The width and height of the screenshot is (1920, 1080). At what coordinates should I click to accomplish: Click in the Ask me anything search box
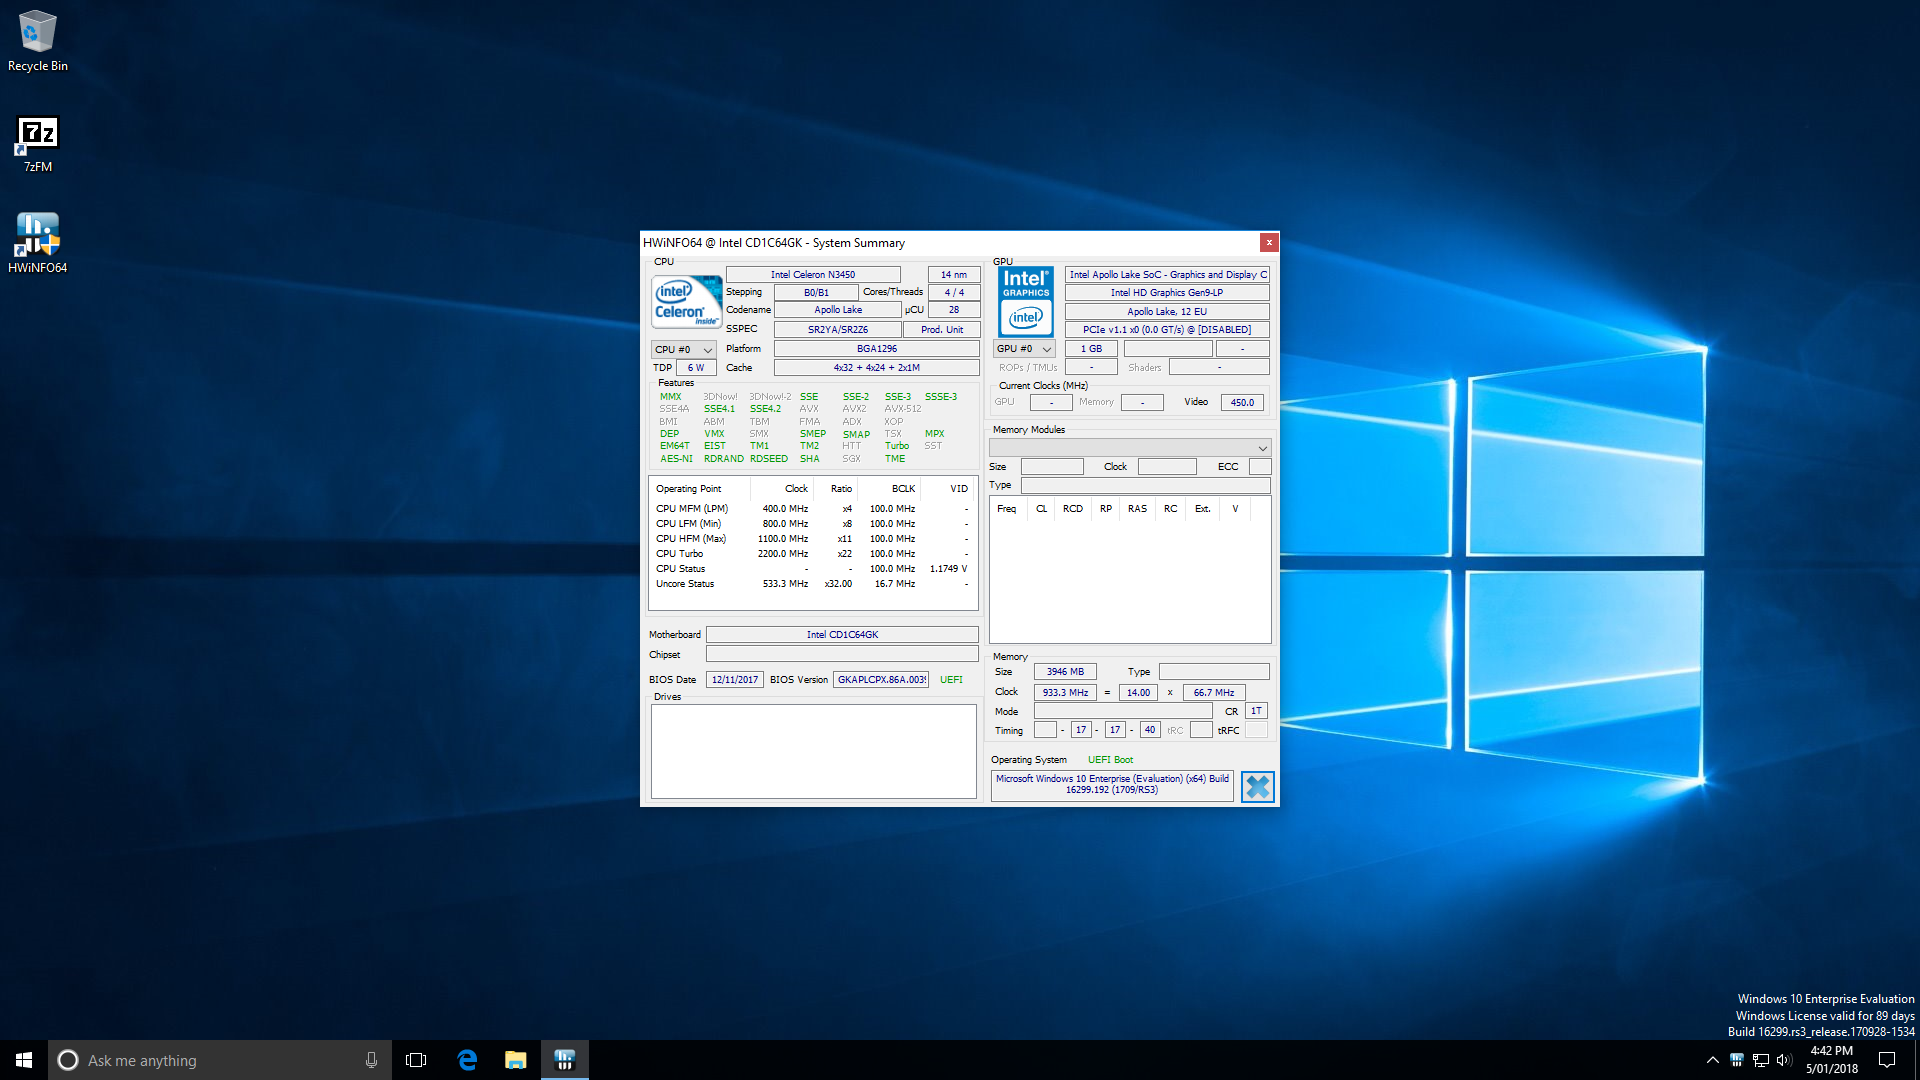point(220,1060)
